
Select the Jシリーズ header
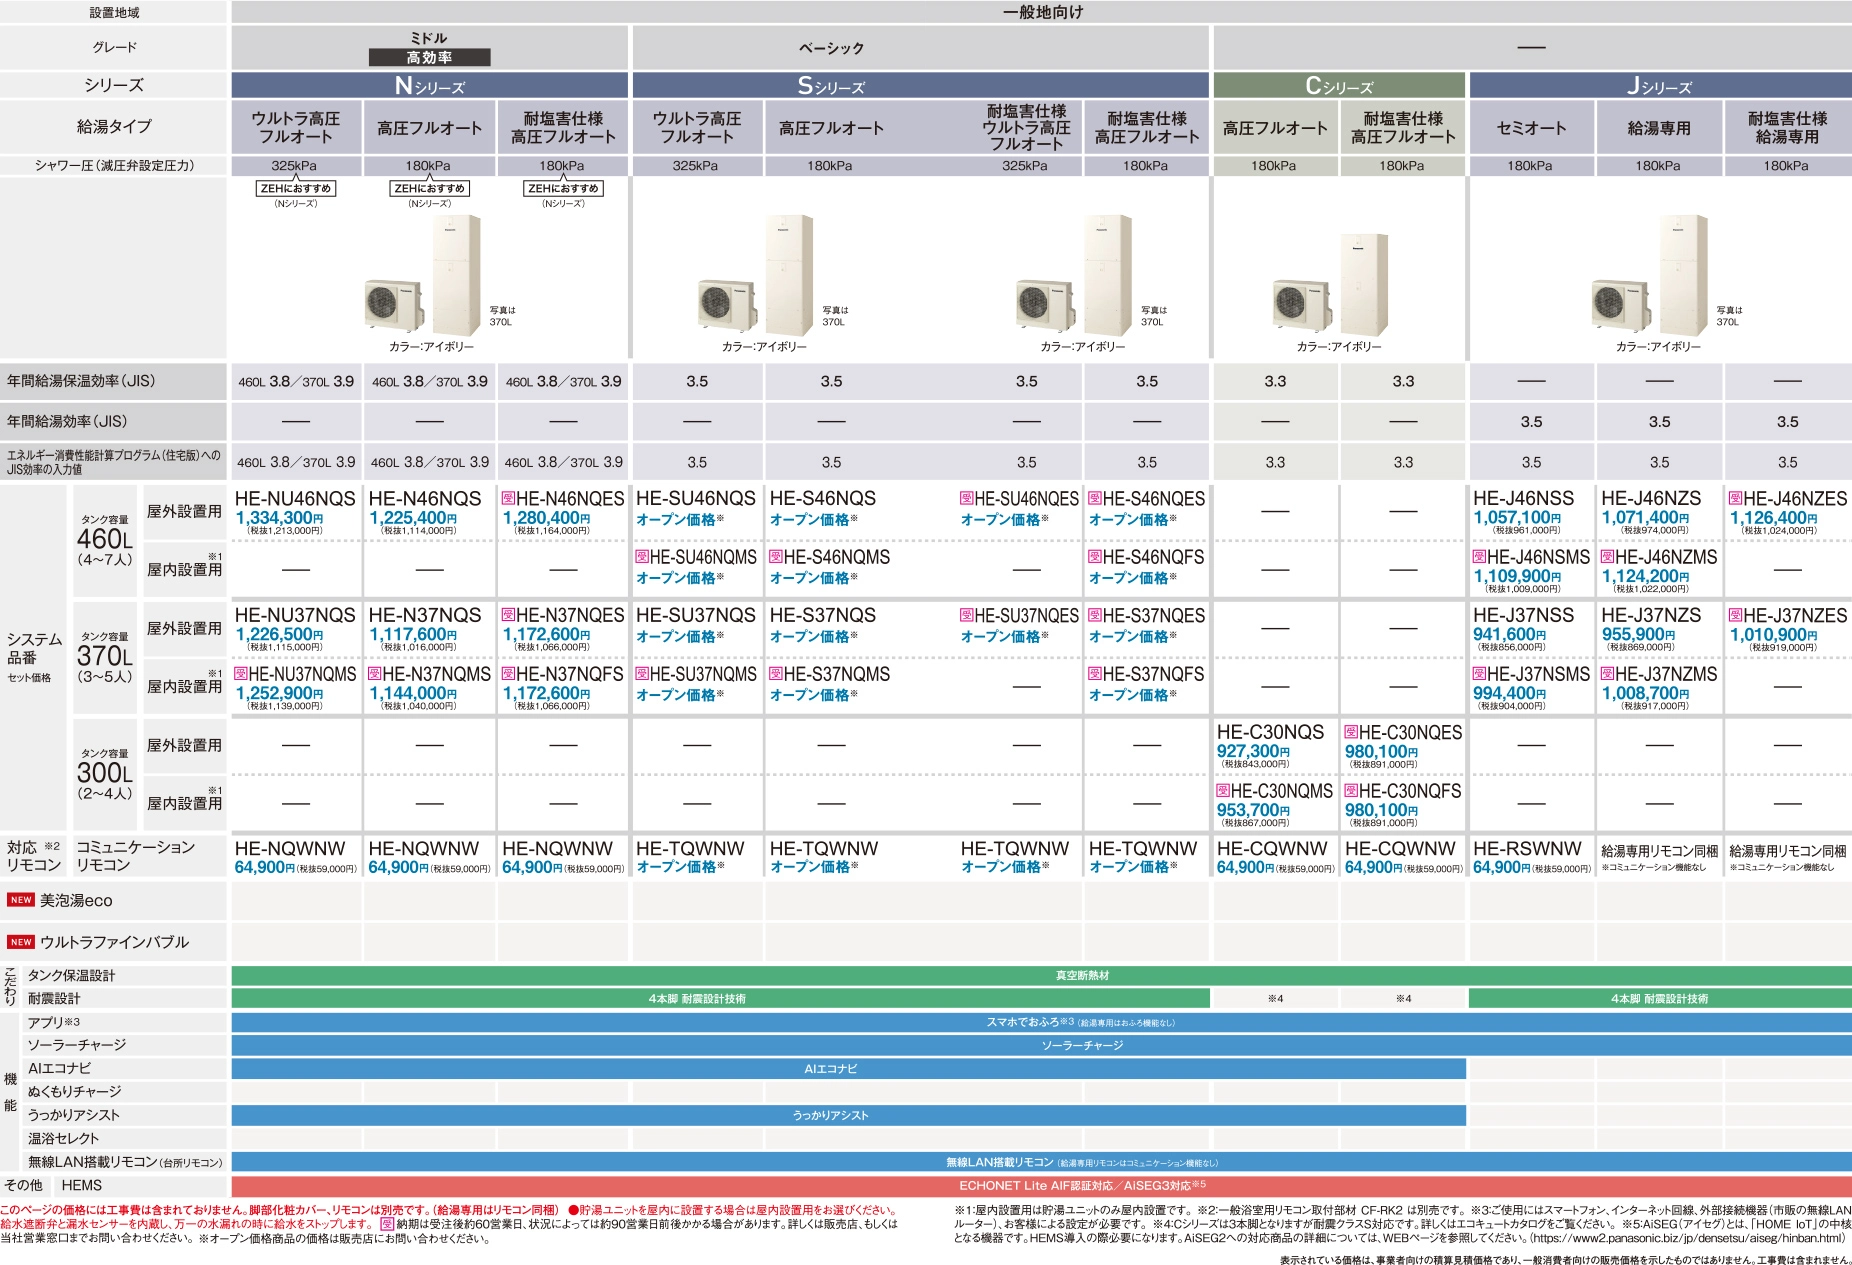click(1659, 86)
